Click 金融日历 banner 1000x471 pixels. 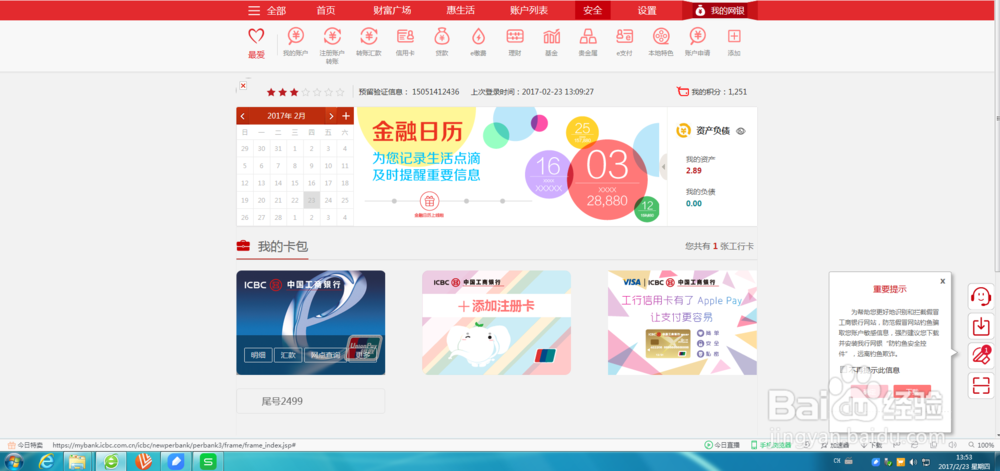click(x=511, y=166)
